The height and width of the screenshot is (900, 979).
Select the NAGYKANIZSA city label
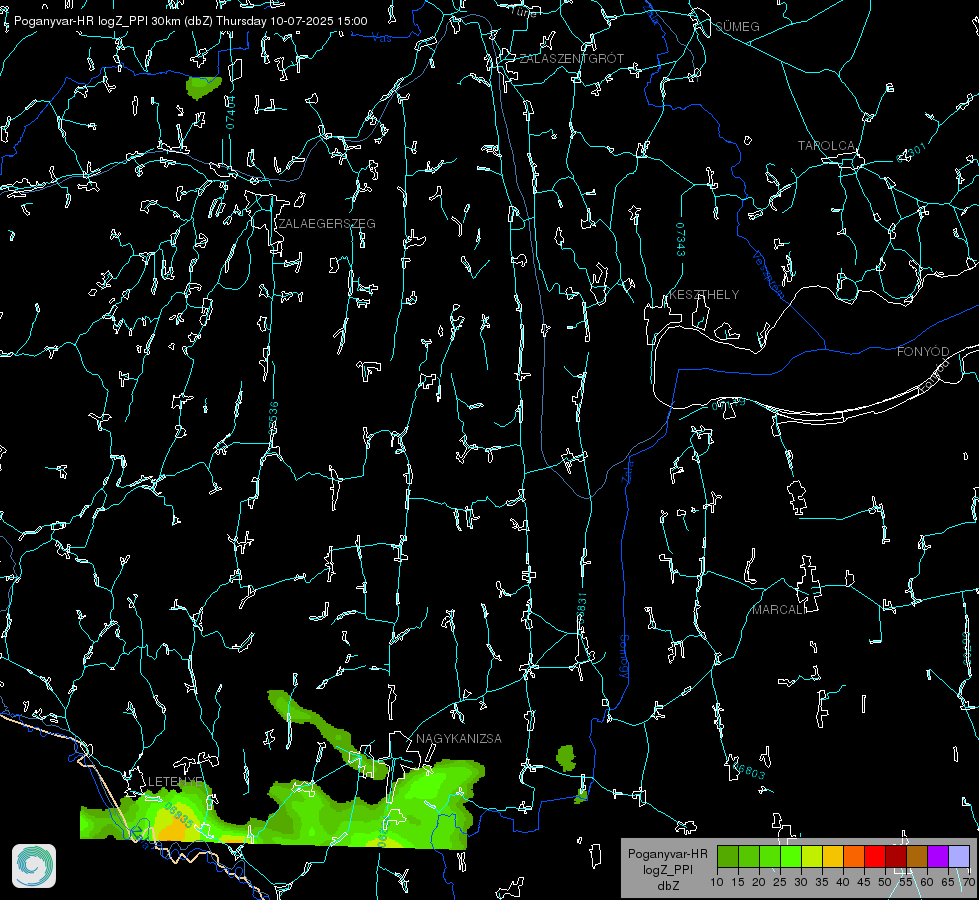click(x=459, y=738)
